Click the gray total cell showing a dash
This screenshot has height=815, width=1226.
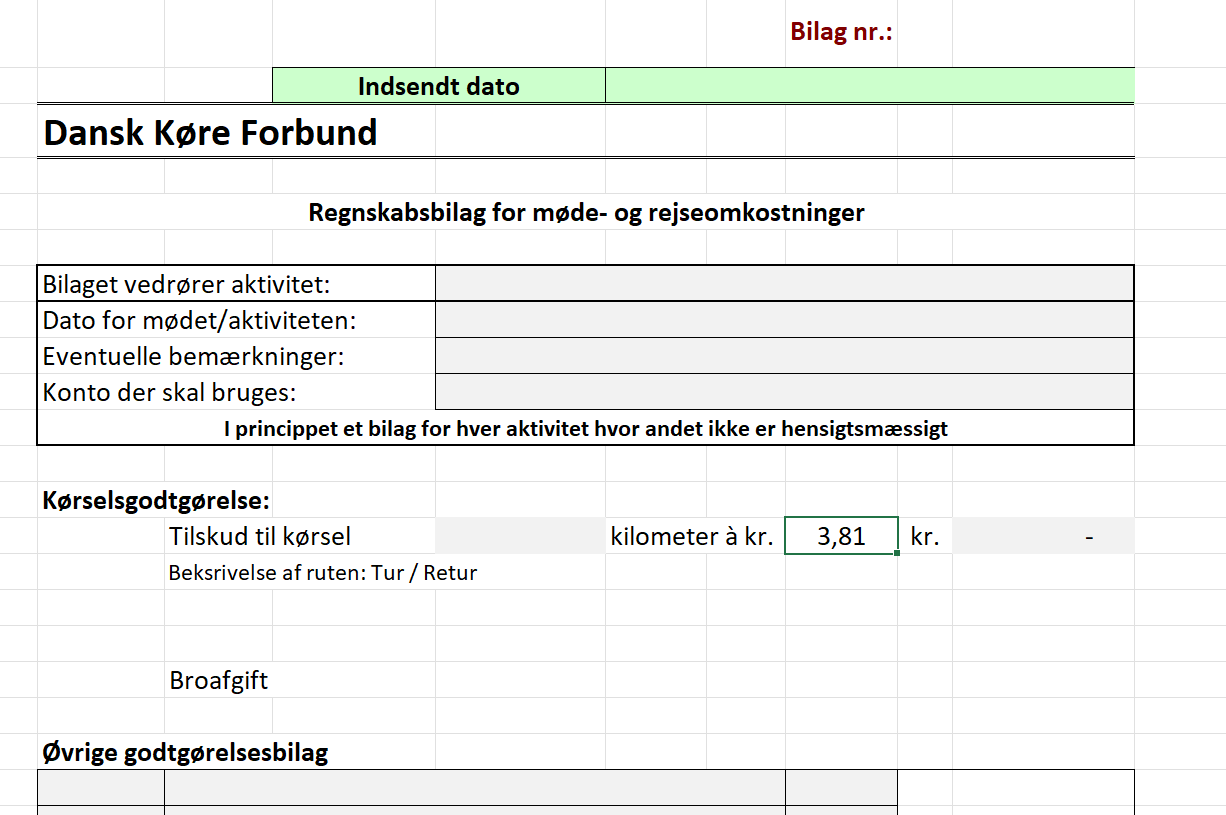pyautogui.click(x=1043, y=536)
